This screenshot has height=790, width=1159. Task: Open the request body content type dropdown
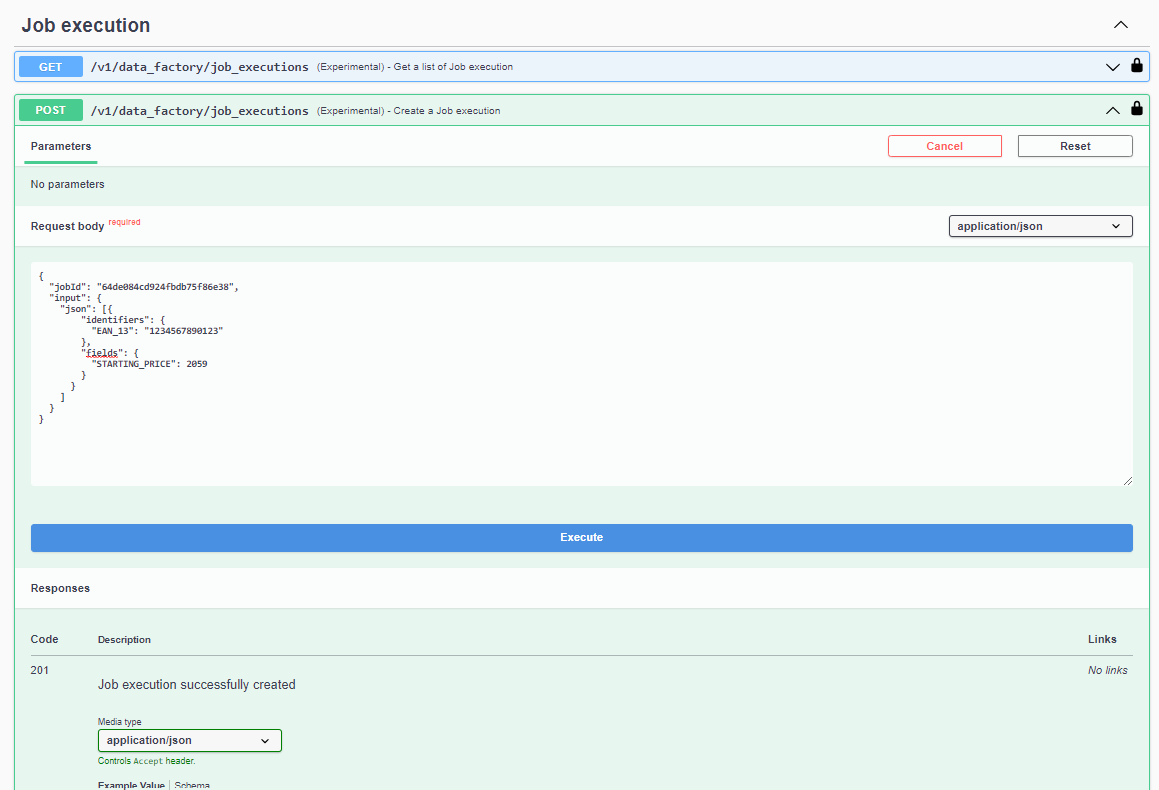coord(1040,226)
